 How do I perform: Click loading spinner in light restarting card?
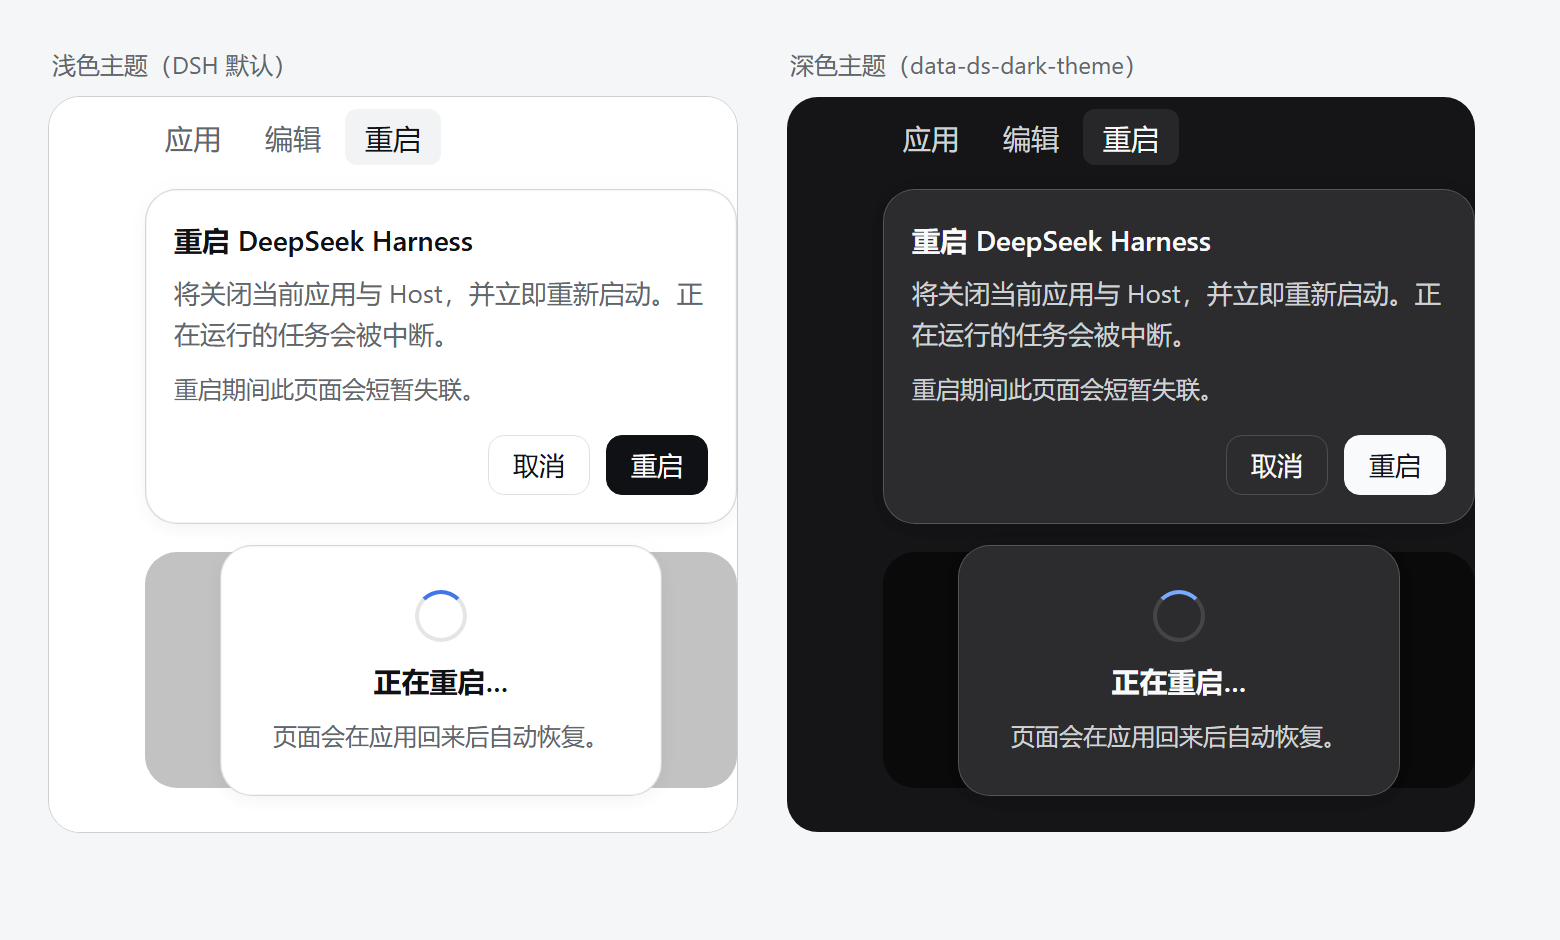click(441, 616)
